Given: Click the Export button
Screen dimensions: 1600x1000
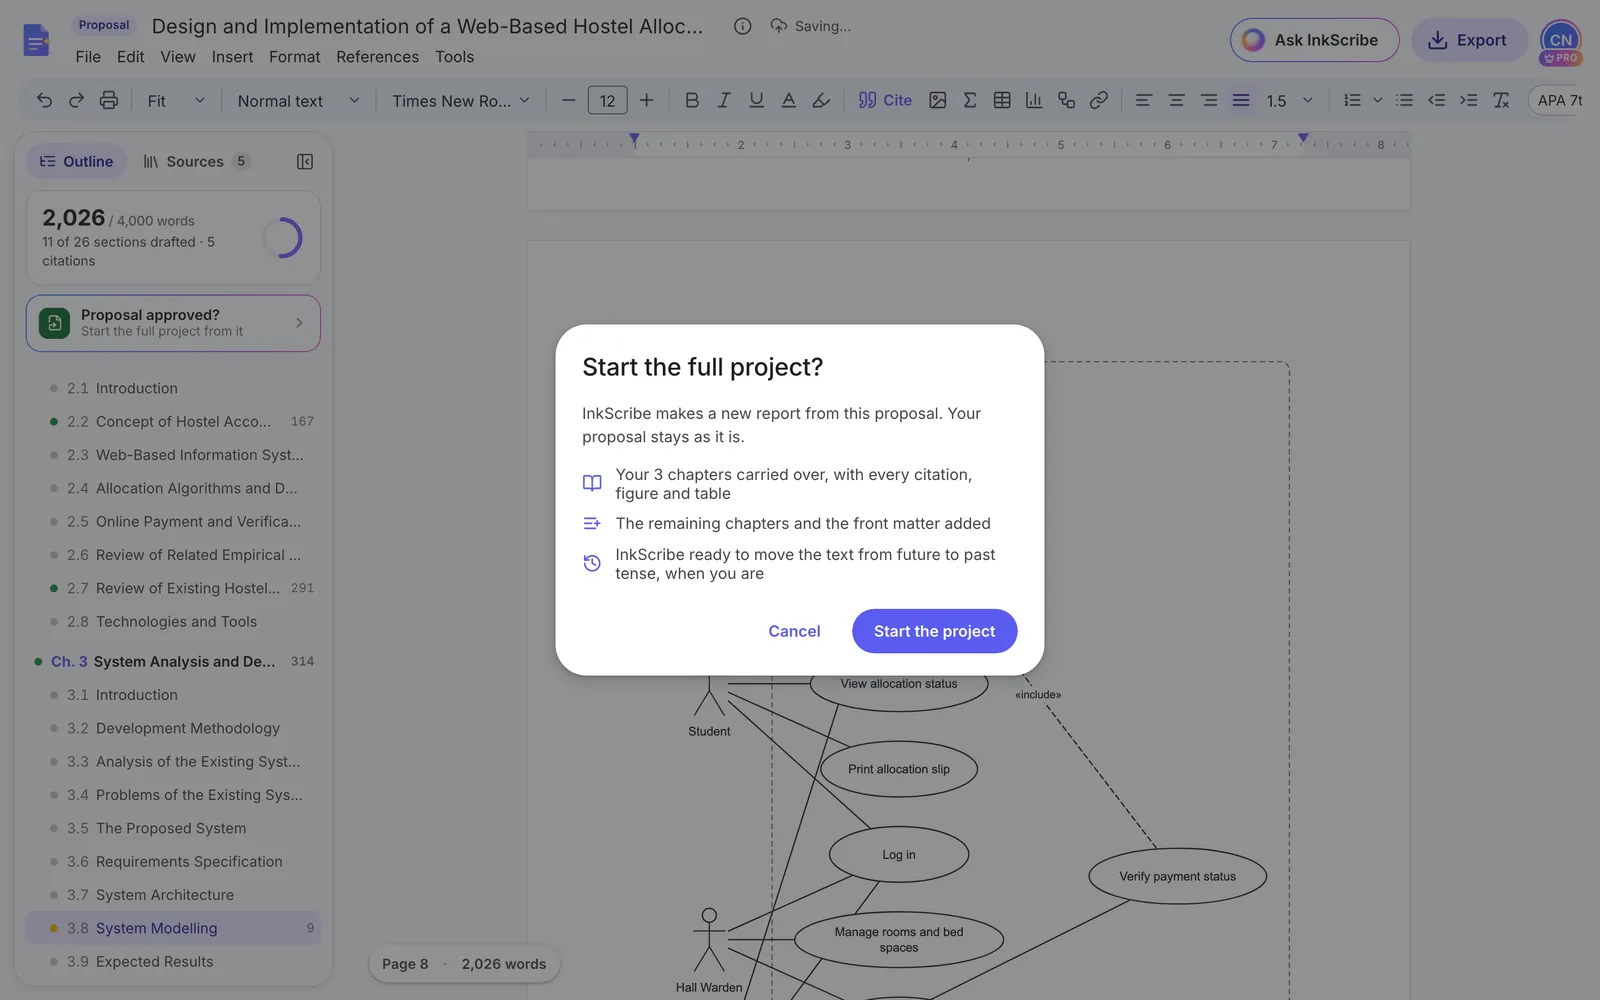Looking at the screenshot, I should point(1469,40).
